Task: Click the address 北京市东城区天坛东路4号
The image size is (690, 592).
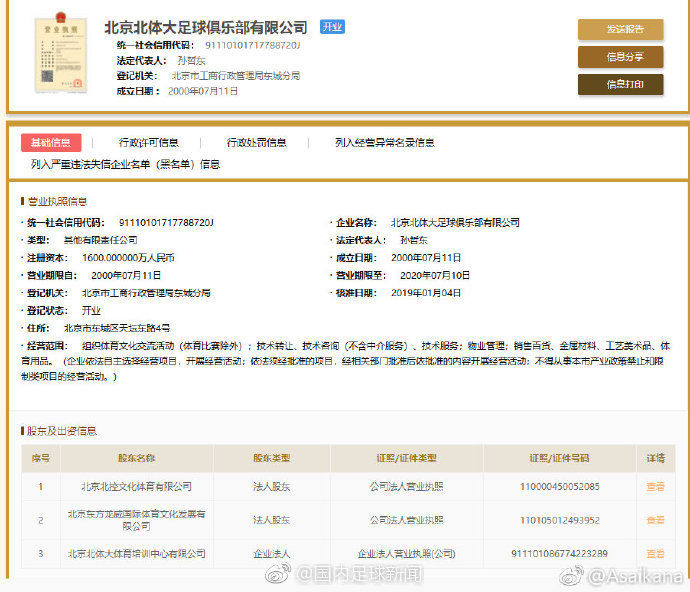Action: [117, 328]
